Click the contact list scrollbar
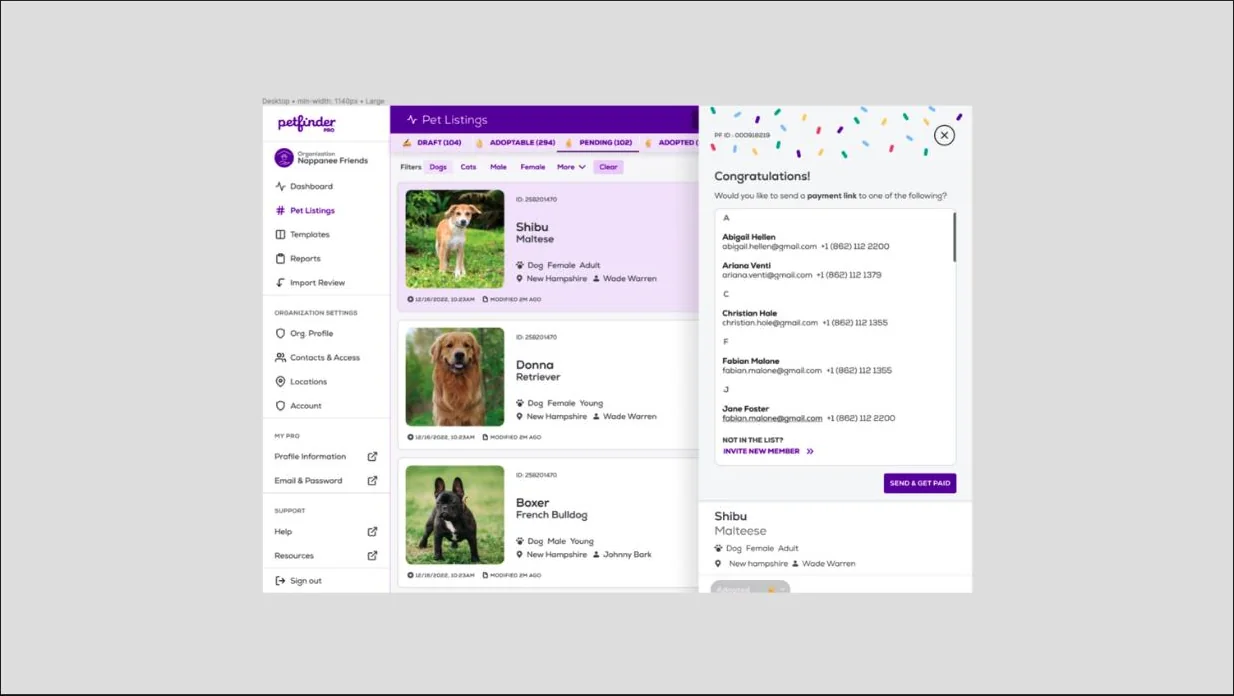Screen dimensions: 1234x696 [x=954, y=237]
